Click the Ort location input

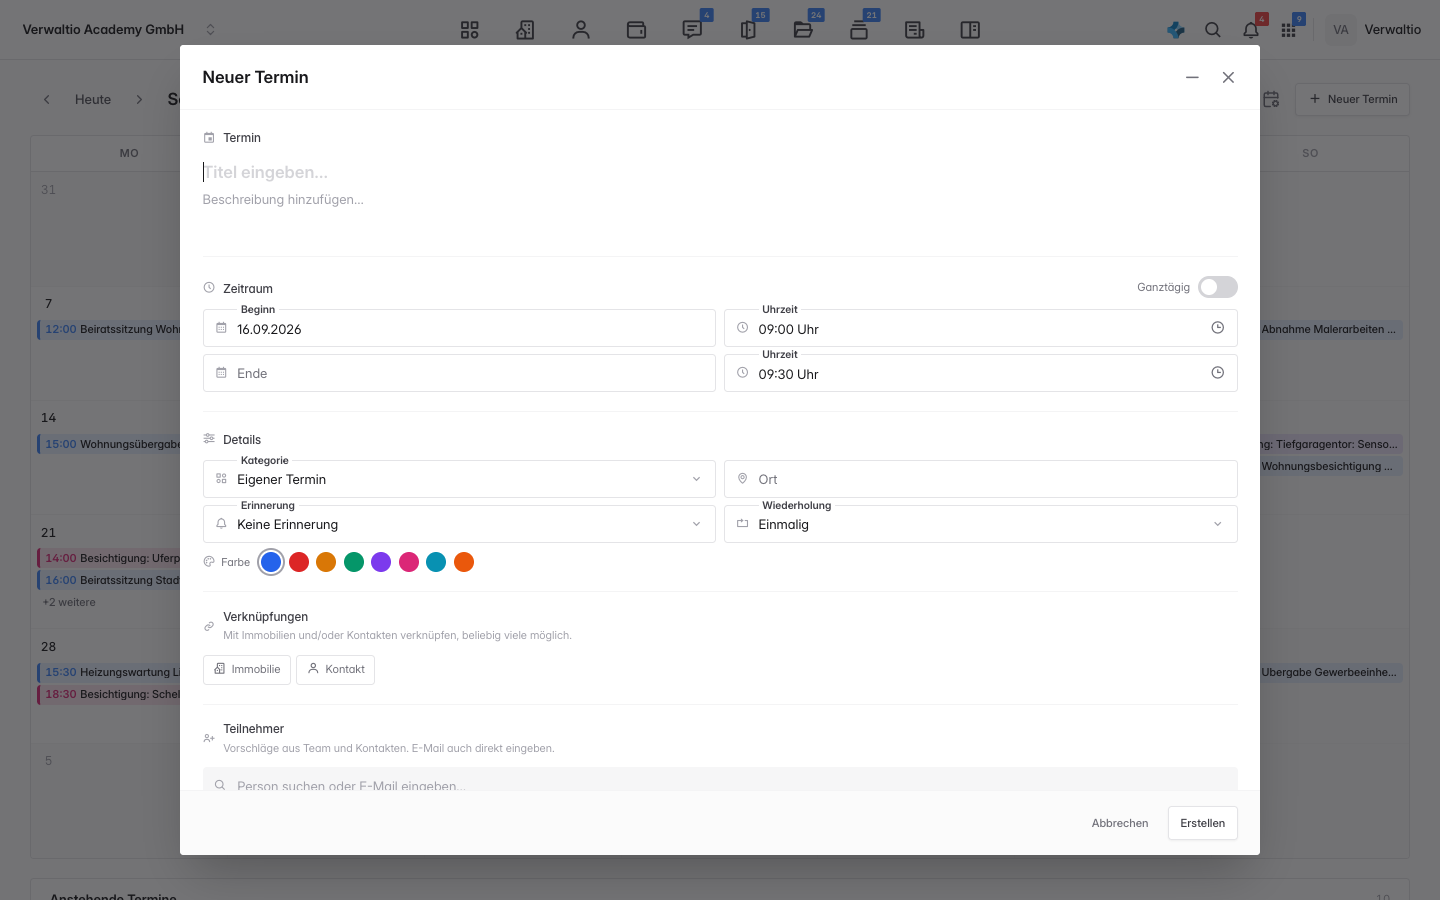(981, 479)
